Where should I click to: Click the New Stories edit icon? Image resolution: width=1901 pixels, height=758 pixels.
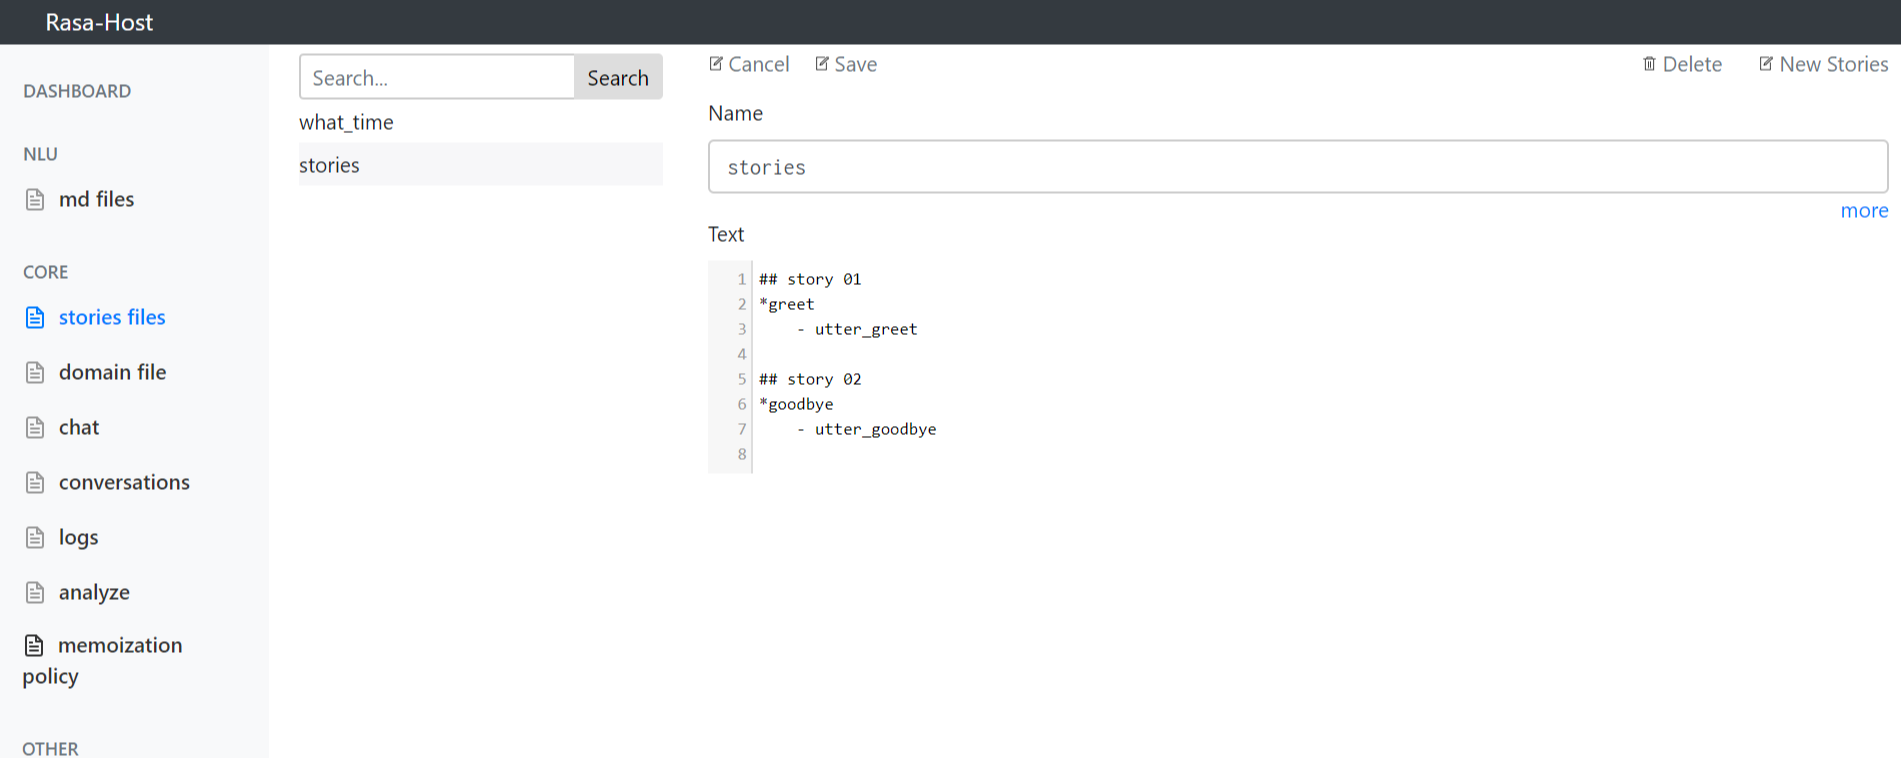click(1766, 64)
